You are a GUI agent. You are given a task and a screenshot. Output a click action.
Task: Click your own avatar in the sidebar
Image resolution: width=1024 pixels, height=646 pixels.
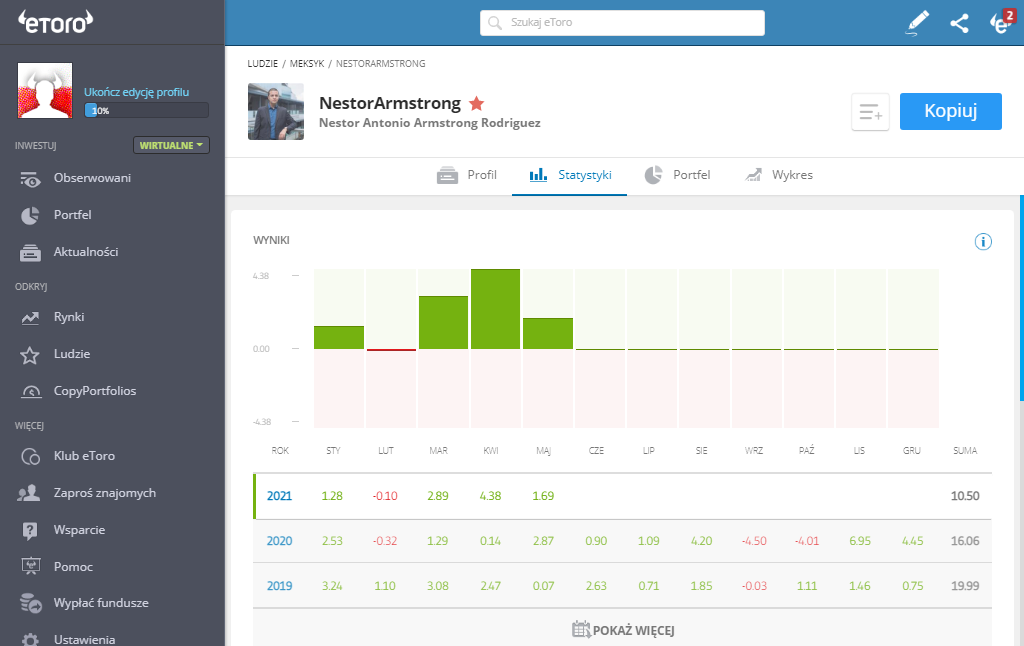pyautogui.click(x=45, y=90)
